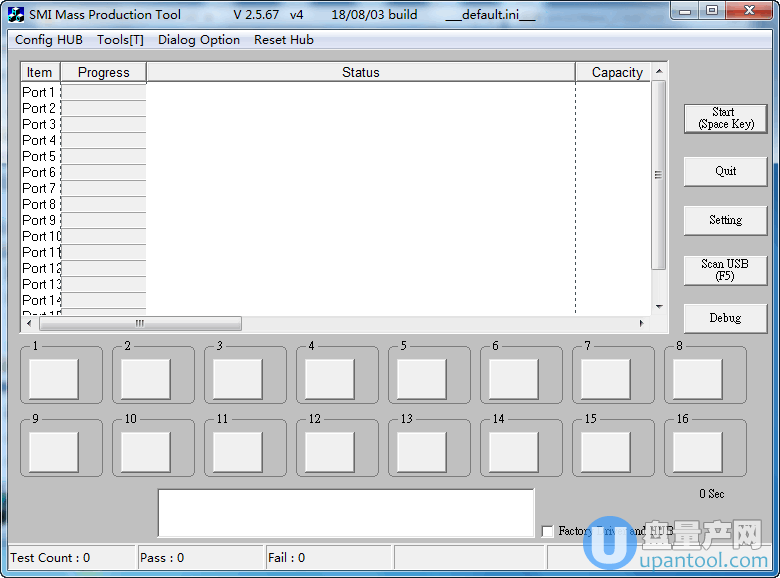The width and height of the screenshot is (780, 578).
Task: Select the port 4 status box
Action: (x=330, y=379)
